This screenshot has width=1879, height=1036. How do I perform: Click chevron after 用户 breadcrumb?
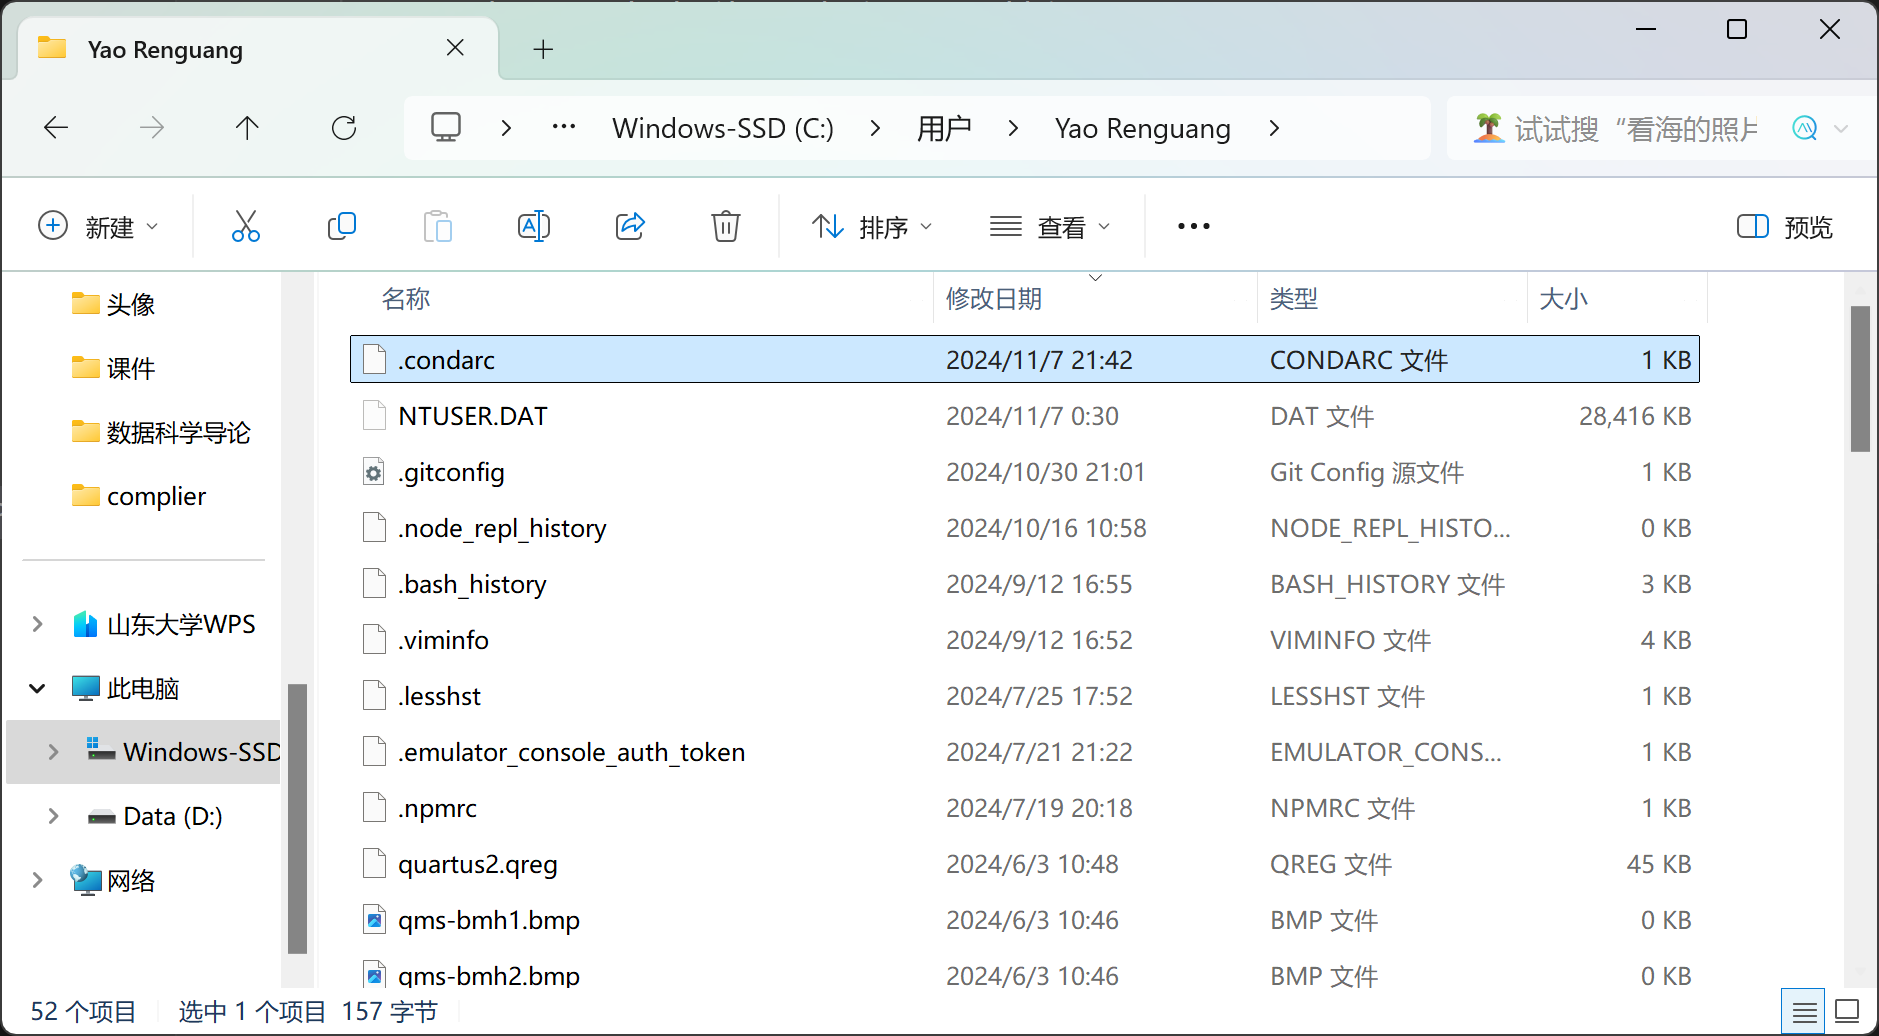coord(1013,128)
